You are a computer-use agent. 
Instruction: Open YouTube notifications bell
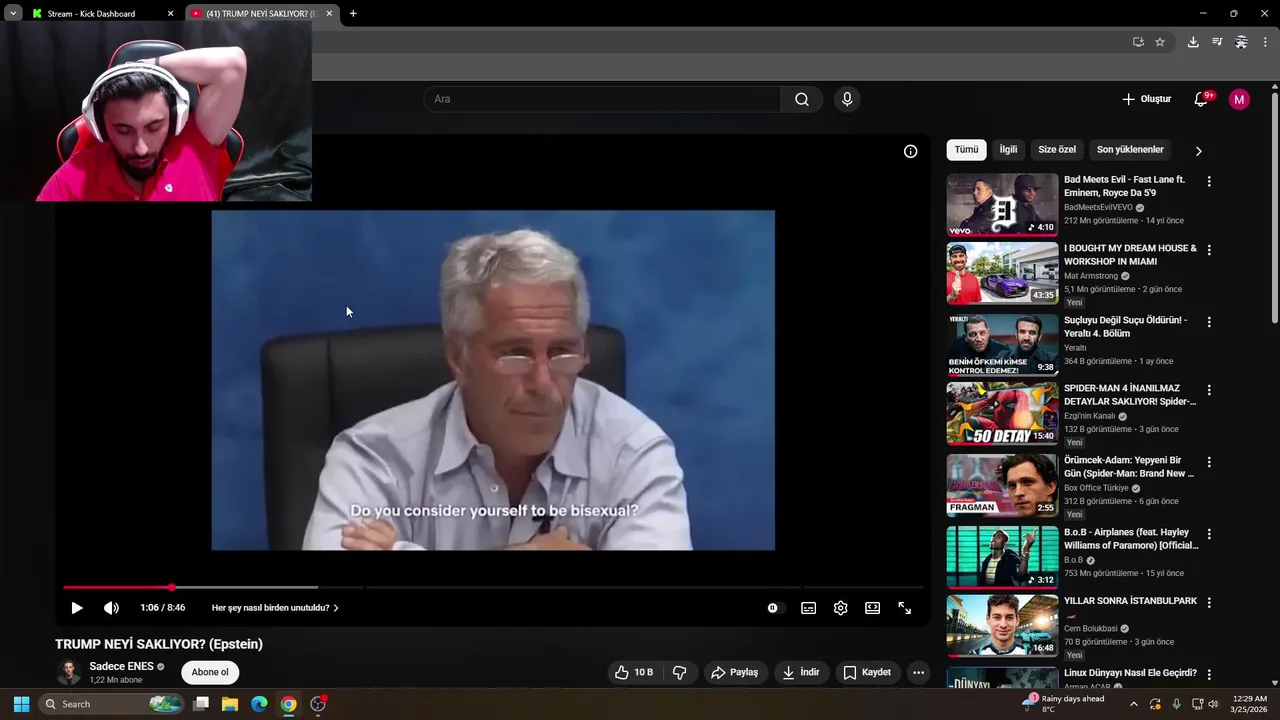click(x=1201, y=99)
